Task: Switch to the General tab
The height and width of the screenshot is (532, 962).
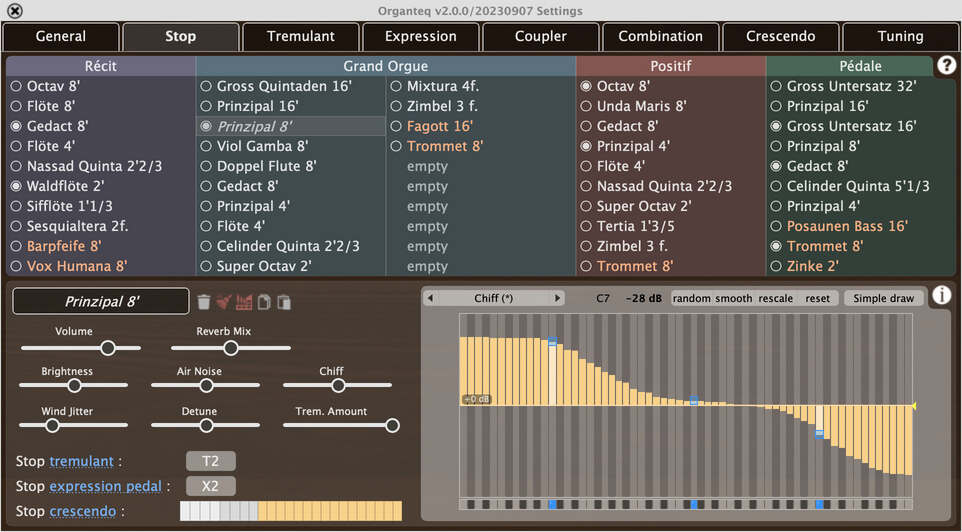Action: click(x=61, y=36)
